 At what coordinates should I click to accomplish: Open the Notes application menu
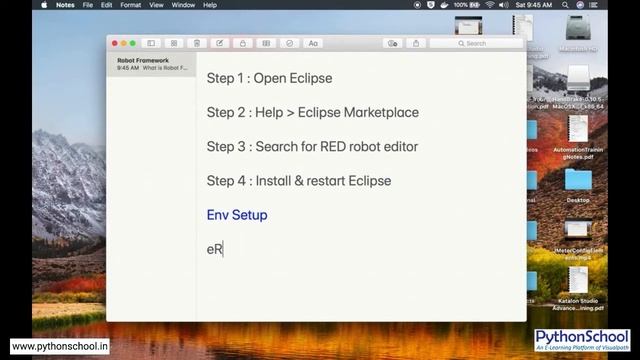[x=65, y=5]
